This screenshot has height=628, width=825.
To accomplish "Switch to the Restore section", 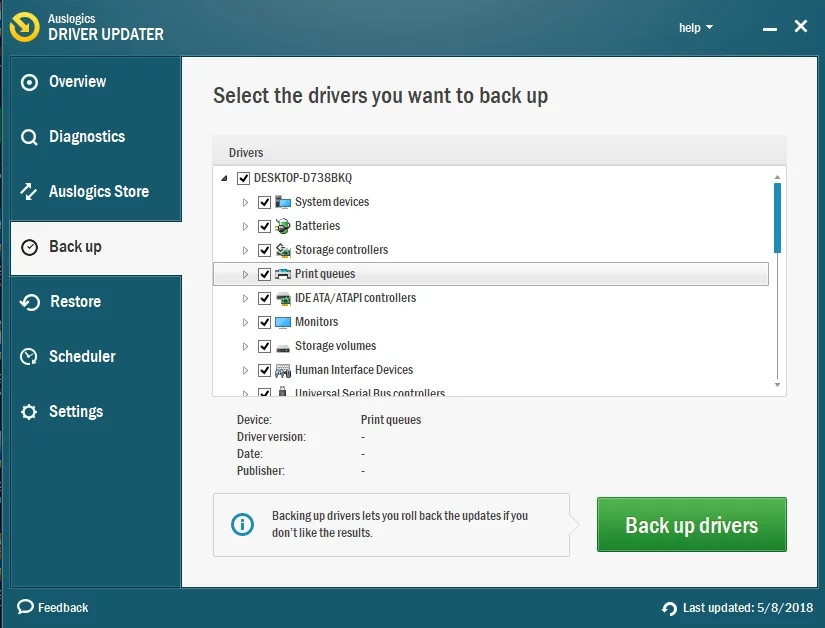I will pyautogui.click(x=96, y=301).
